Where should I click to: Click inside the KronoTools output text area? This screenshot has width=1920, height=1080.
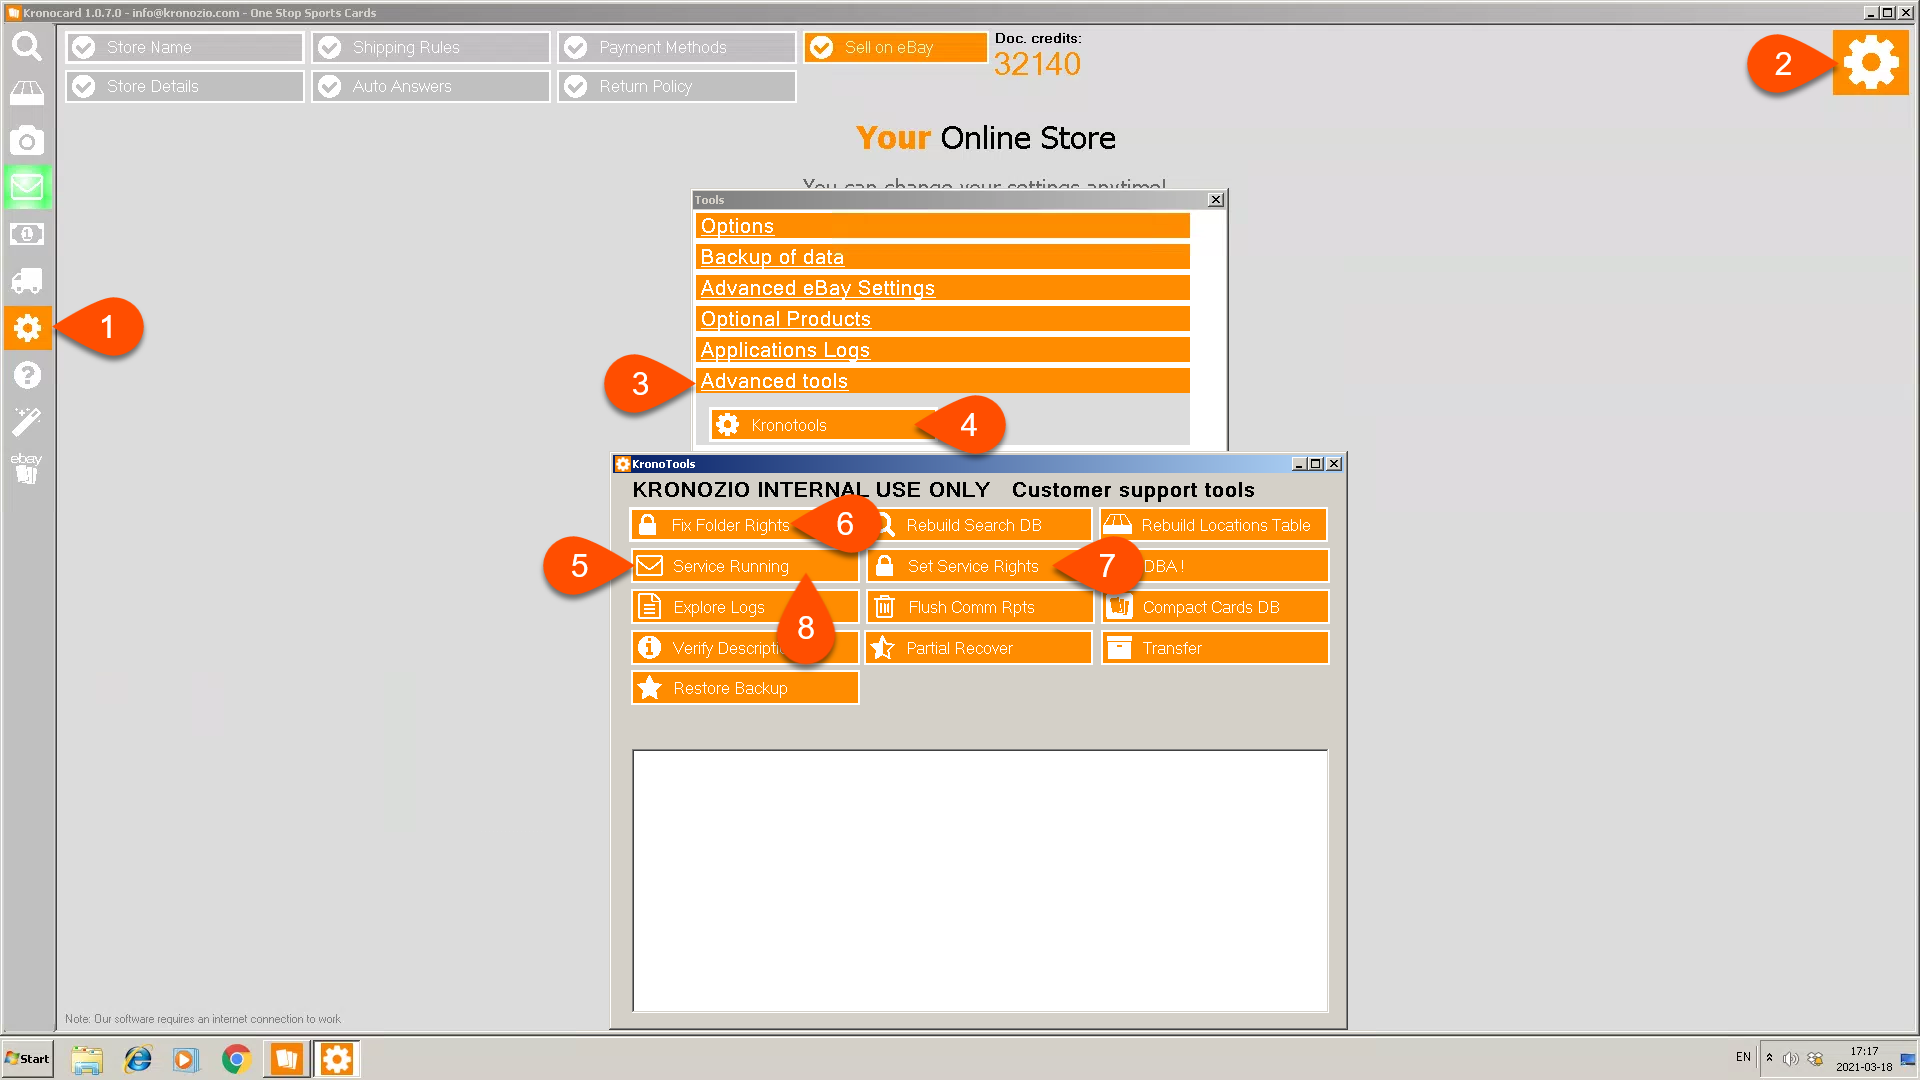coord(980,881)
